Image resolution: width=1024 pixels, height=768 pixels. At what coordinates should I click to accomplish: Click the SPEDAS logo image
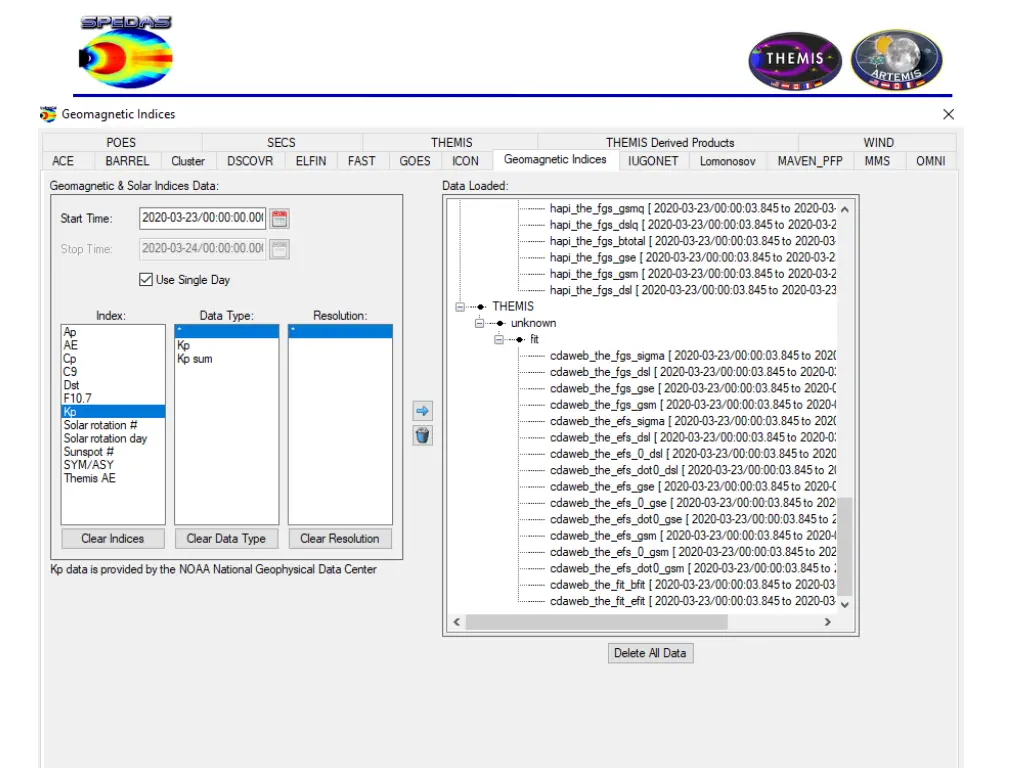pos(126,52)
